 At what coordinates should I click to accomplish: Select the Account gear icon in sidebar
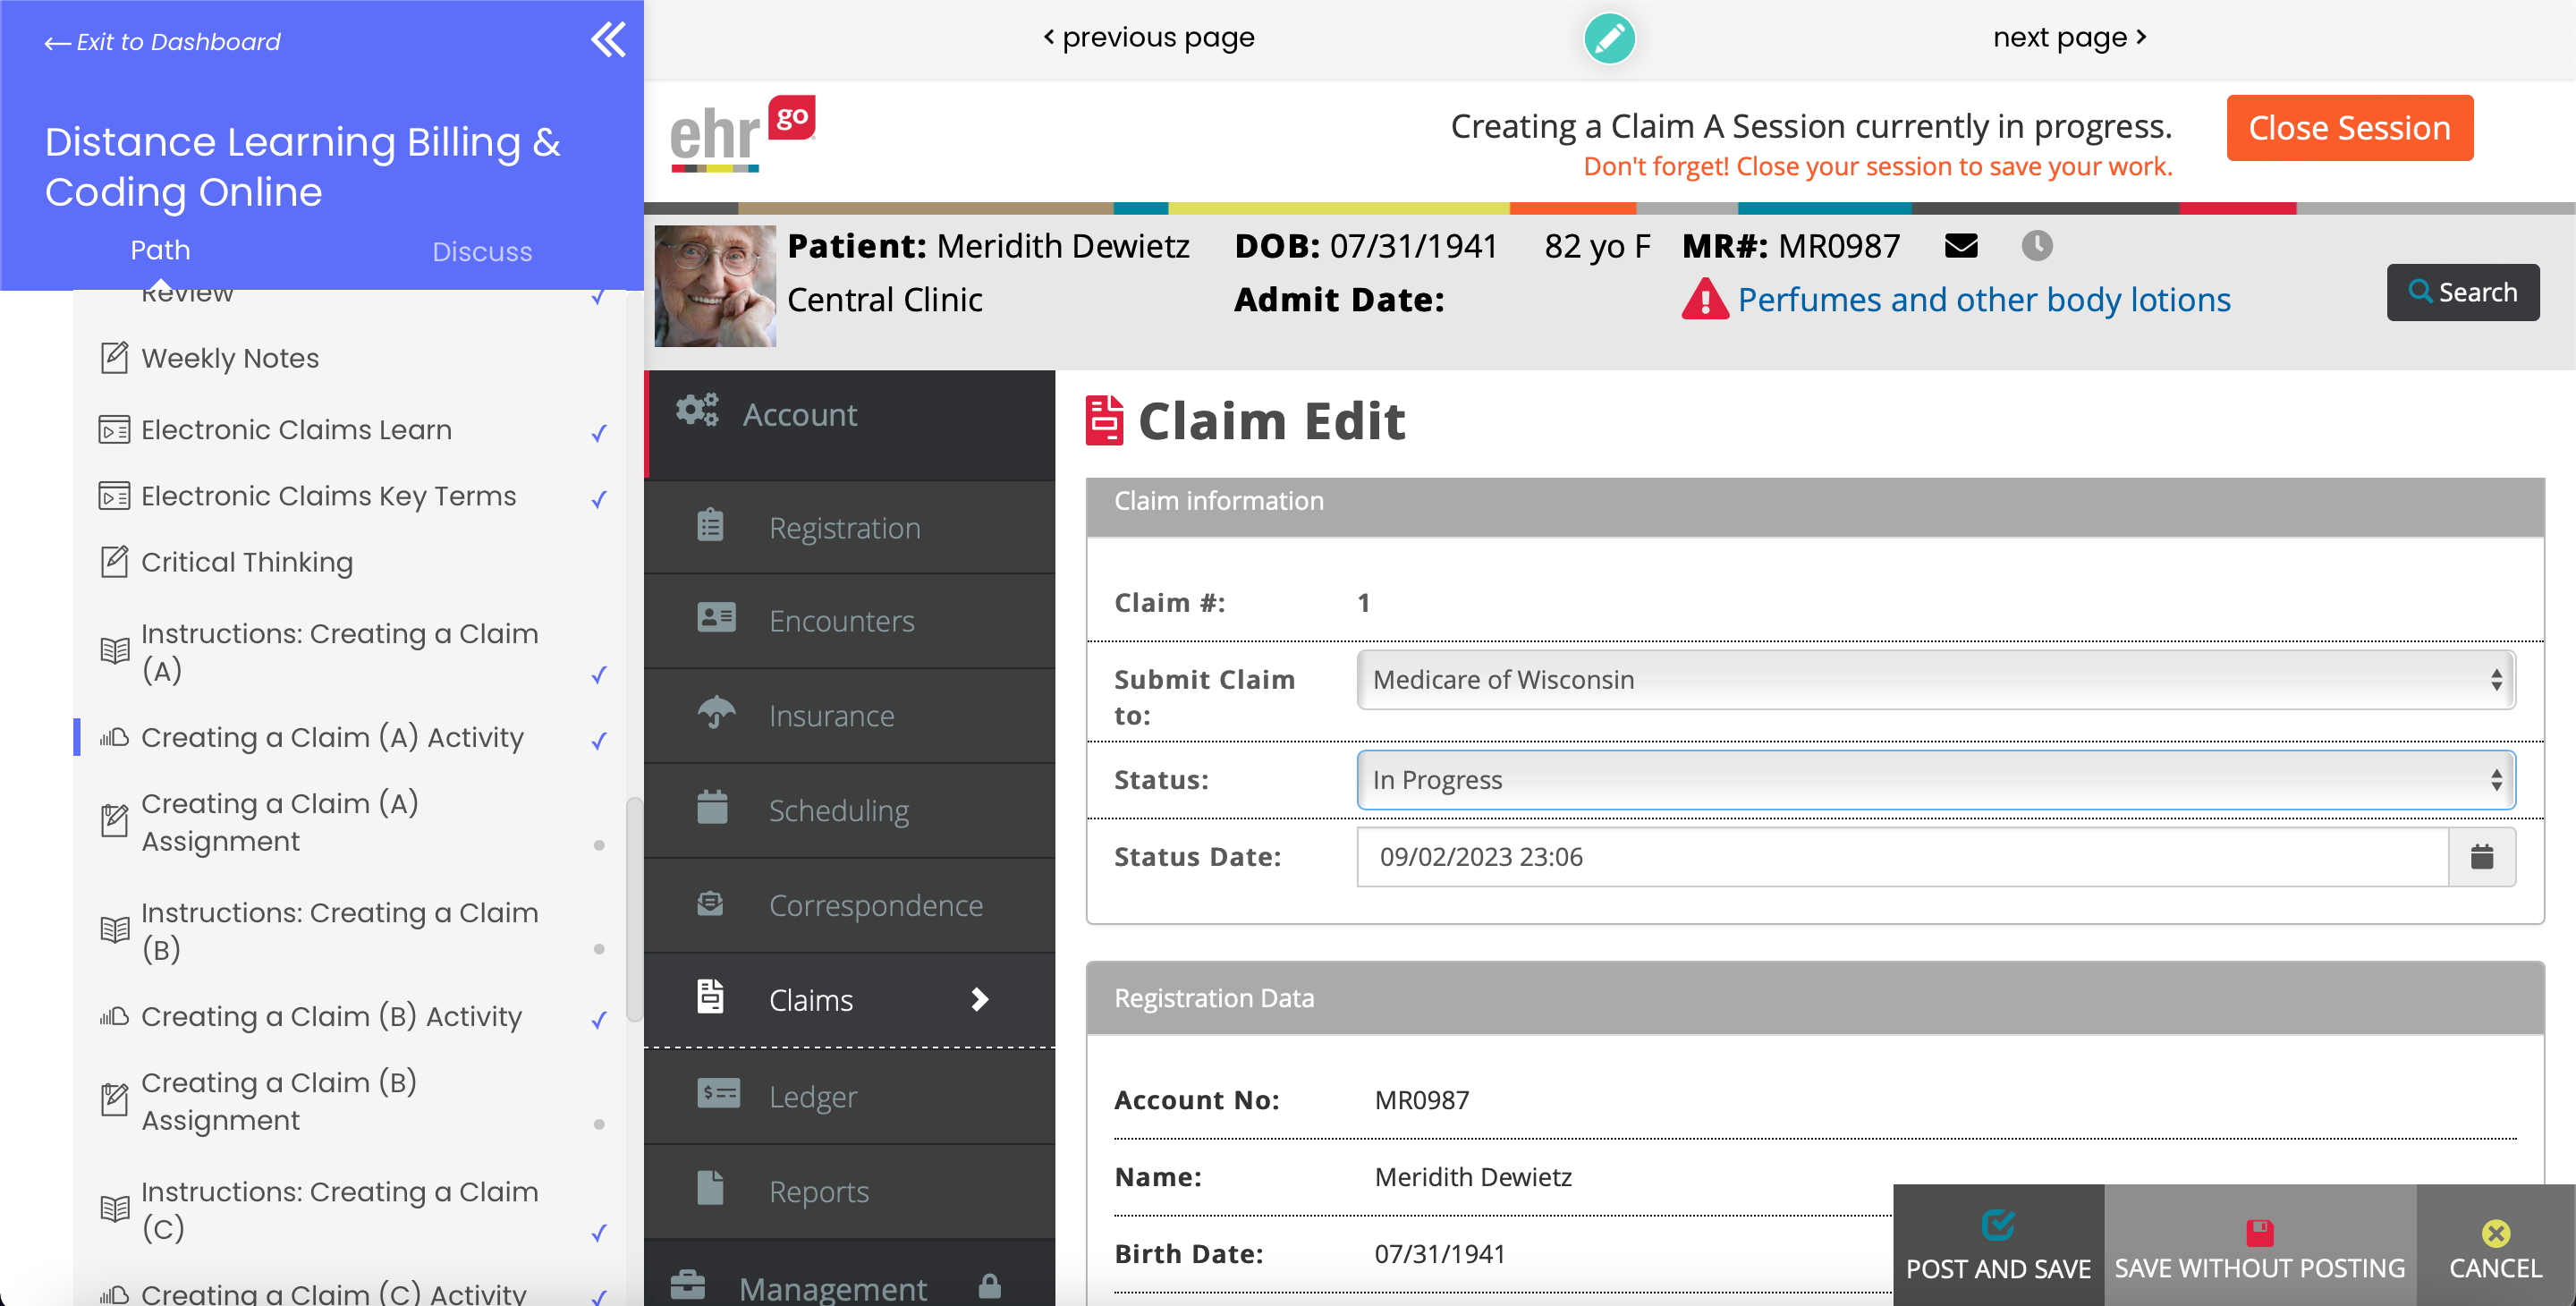tap(696, 411)
